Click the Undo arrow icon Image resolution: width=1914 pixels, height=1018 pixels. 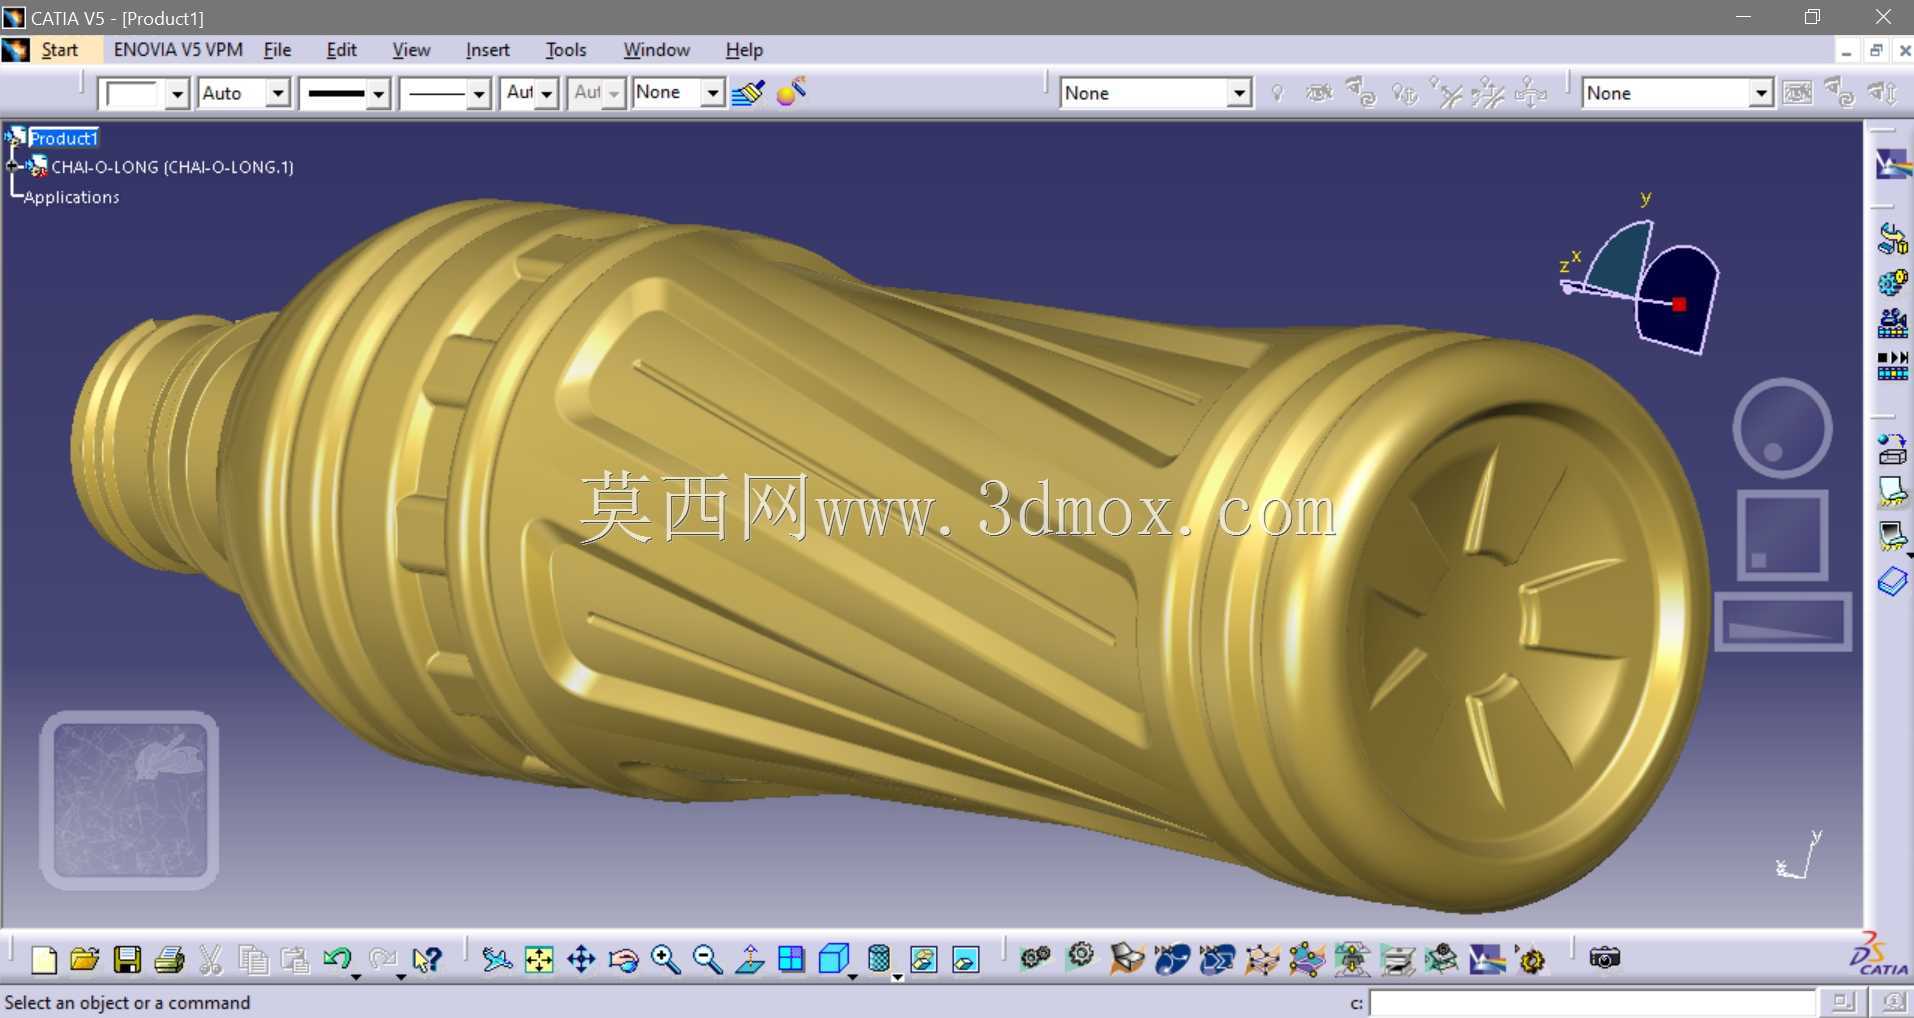point(336,960)
